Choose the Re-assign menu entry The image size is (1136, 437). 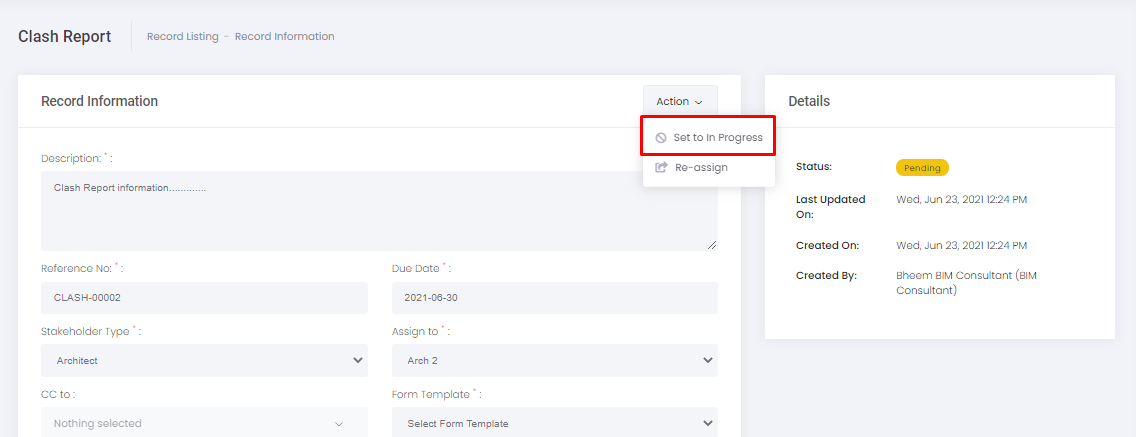[x=701, y=168]
